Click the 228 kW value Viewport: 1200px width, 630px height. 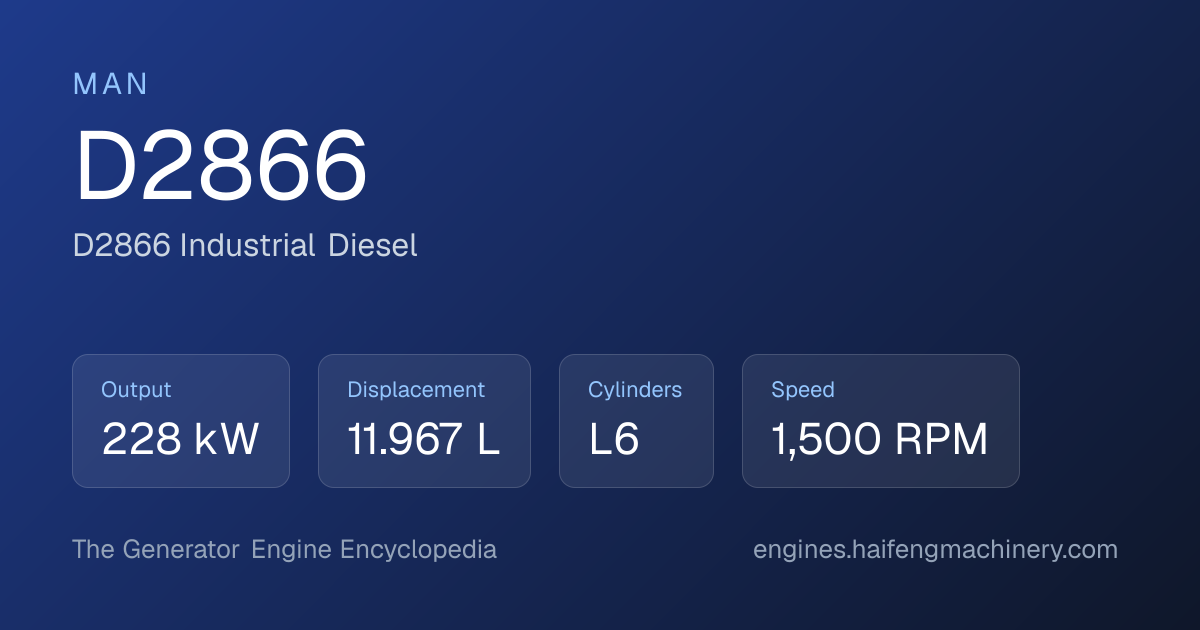point(180,440)
